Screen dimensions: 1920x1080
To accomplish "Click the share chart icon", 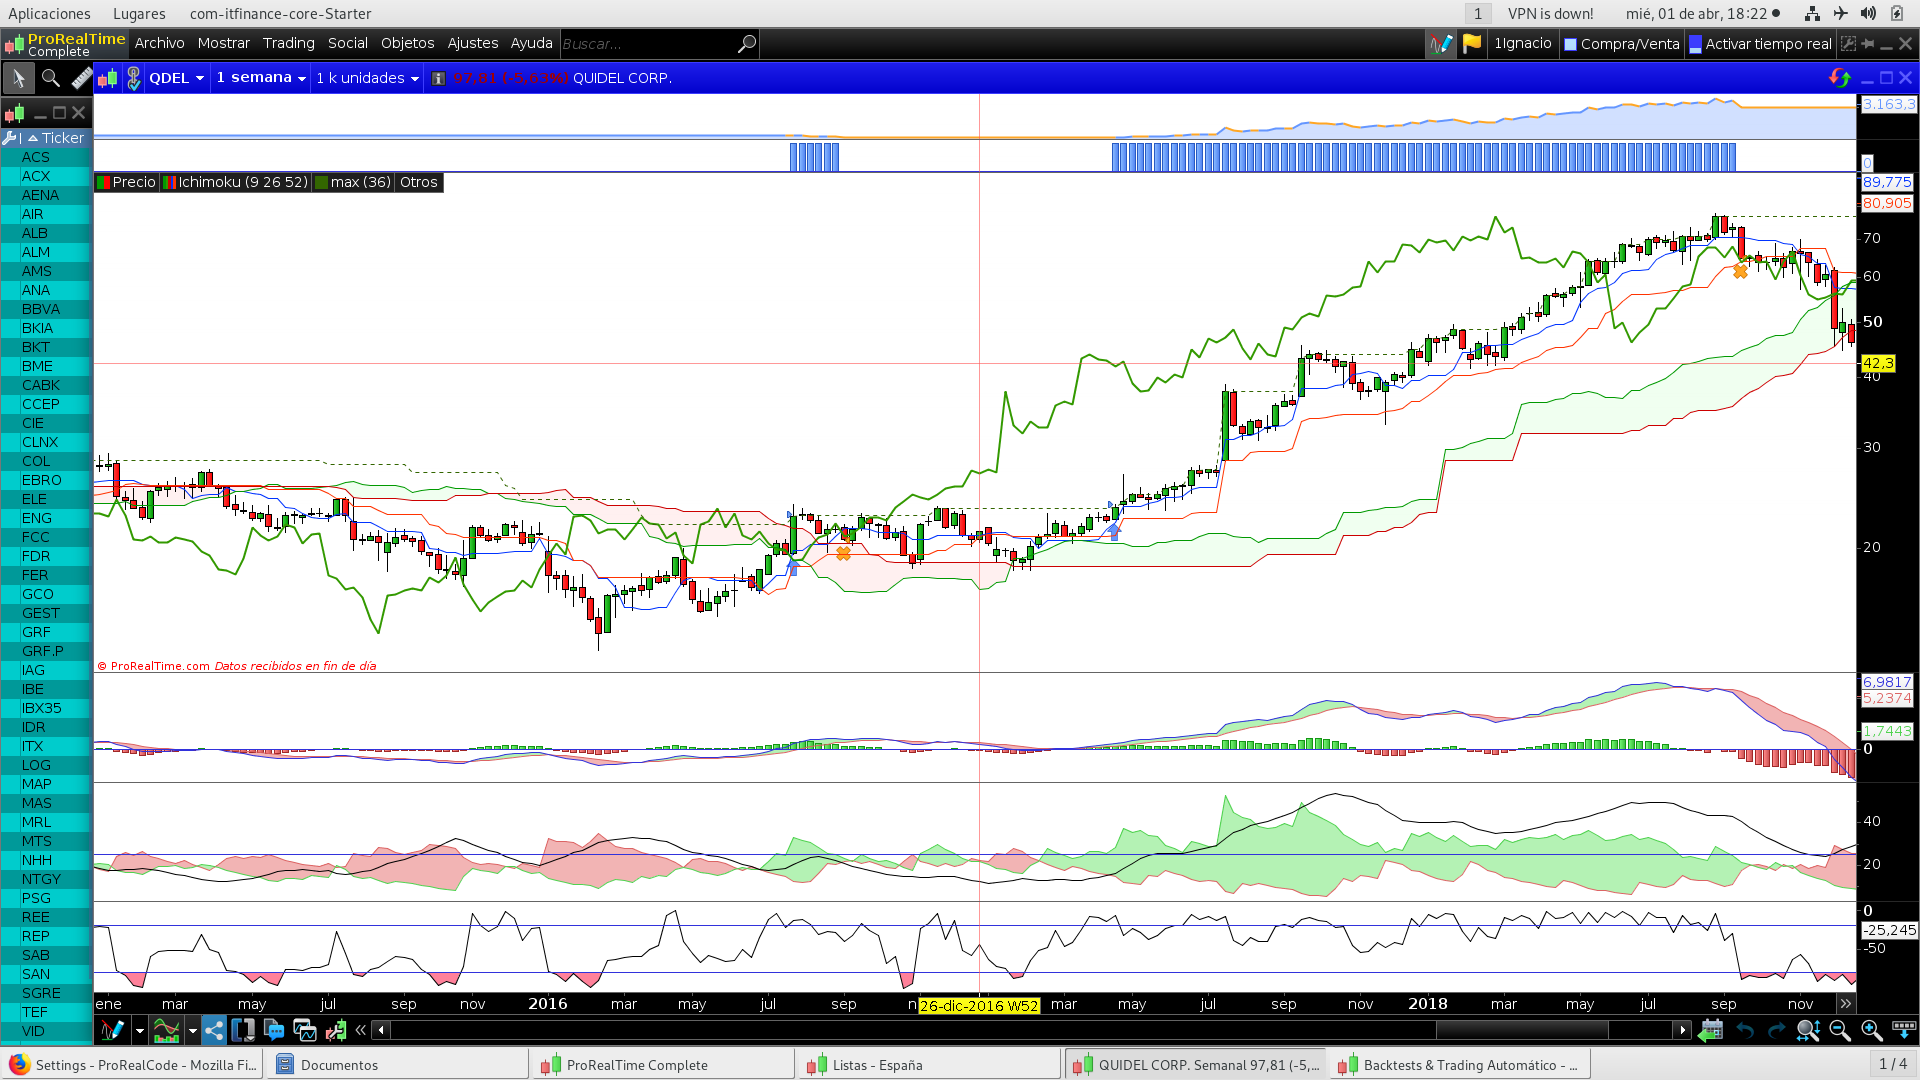I will [x=214, y=1030].
